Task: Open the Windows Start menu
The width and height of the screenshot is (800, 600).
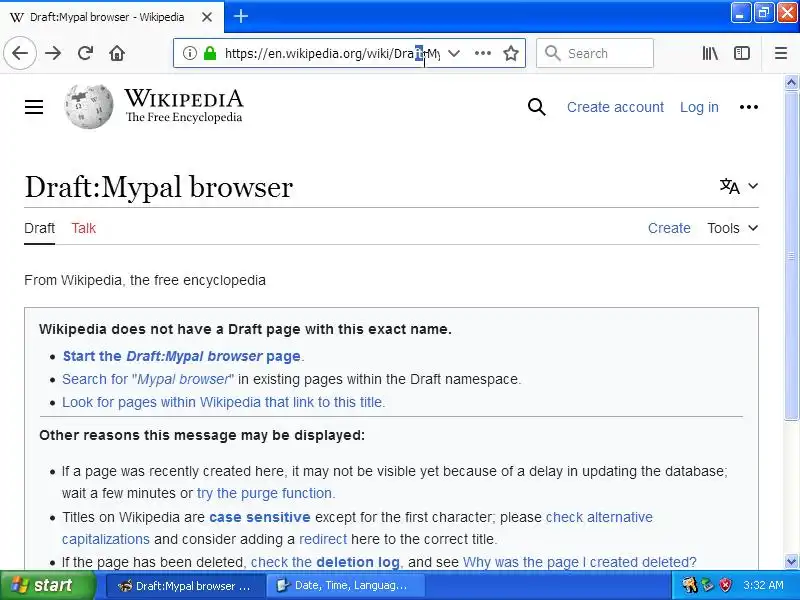Action: point(47,585)
